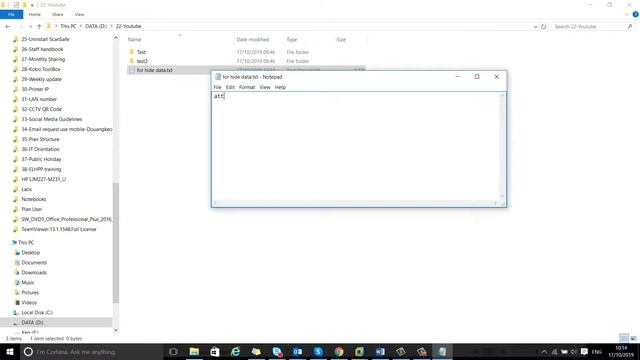Open Desktop under This PC

[x=31, y=253]
